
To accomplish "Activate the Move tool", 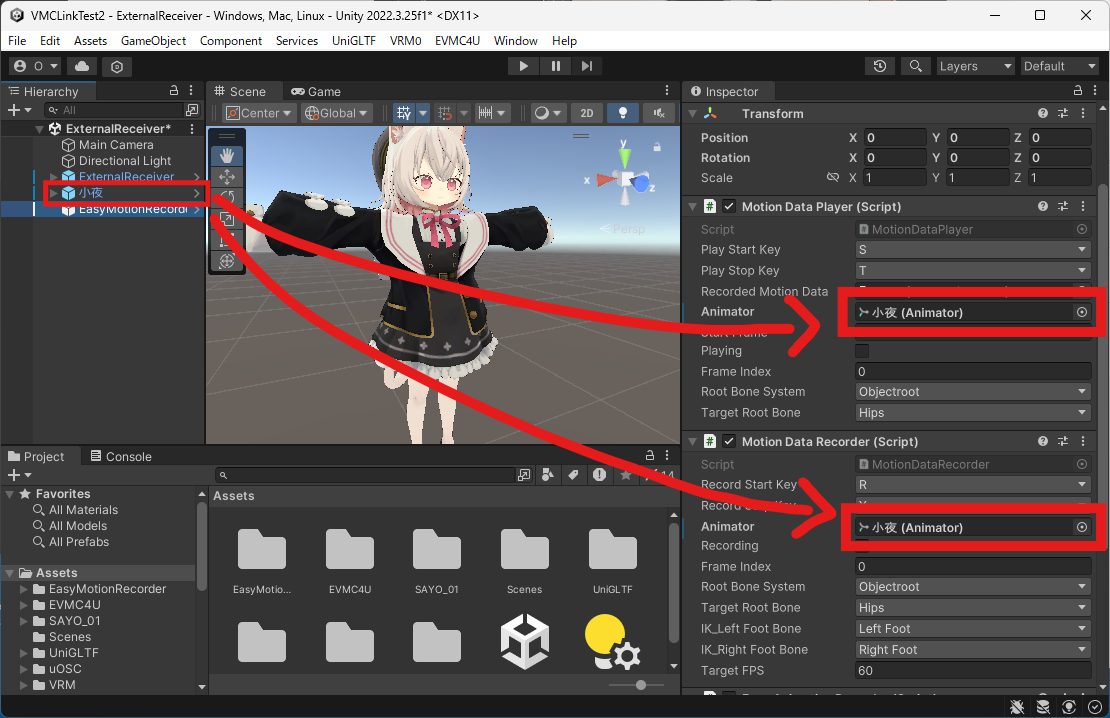I will point(226,176).
